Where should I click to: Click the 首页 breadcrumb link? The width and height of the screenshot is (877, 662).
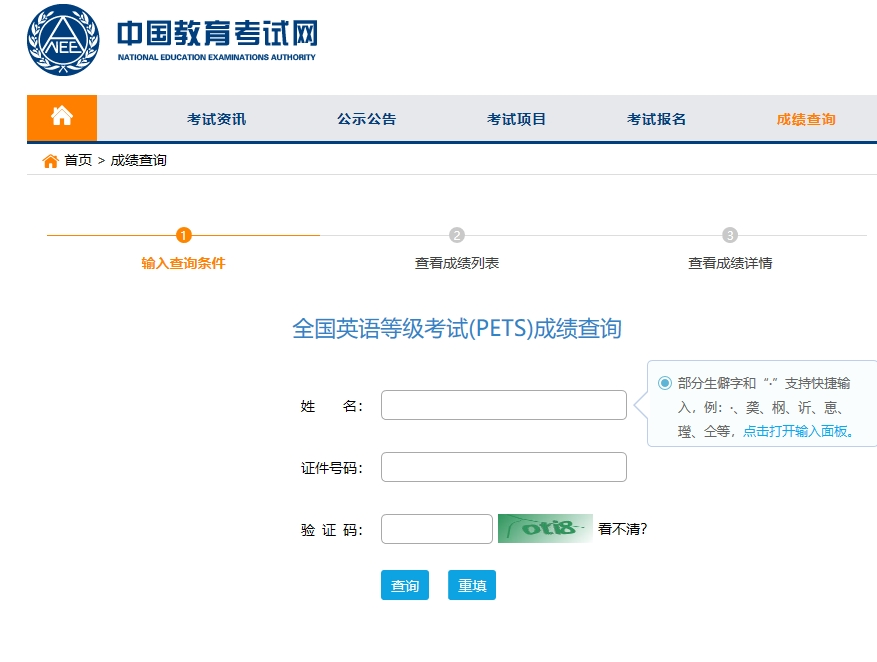[78, 160]
